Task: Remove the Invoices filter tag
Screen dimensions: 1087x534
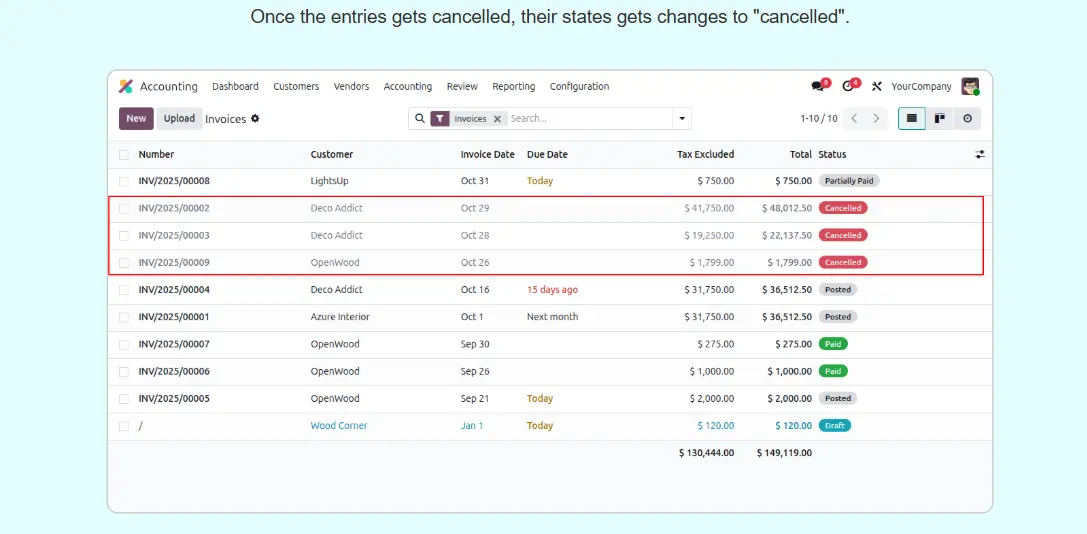Action: pos(497,119)
